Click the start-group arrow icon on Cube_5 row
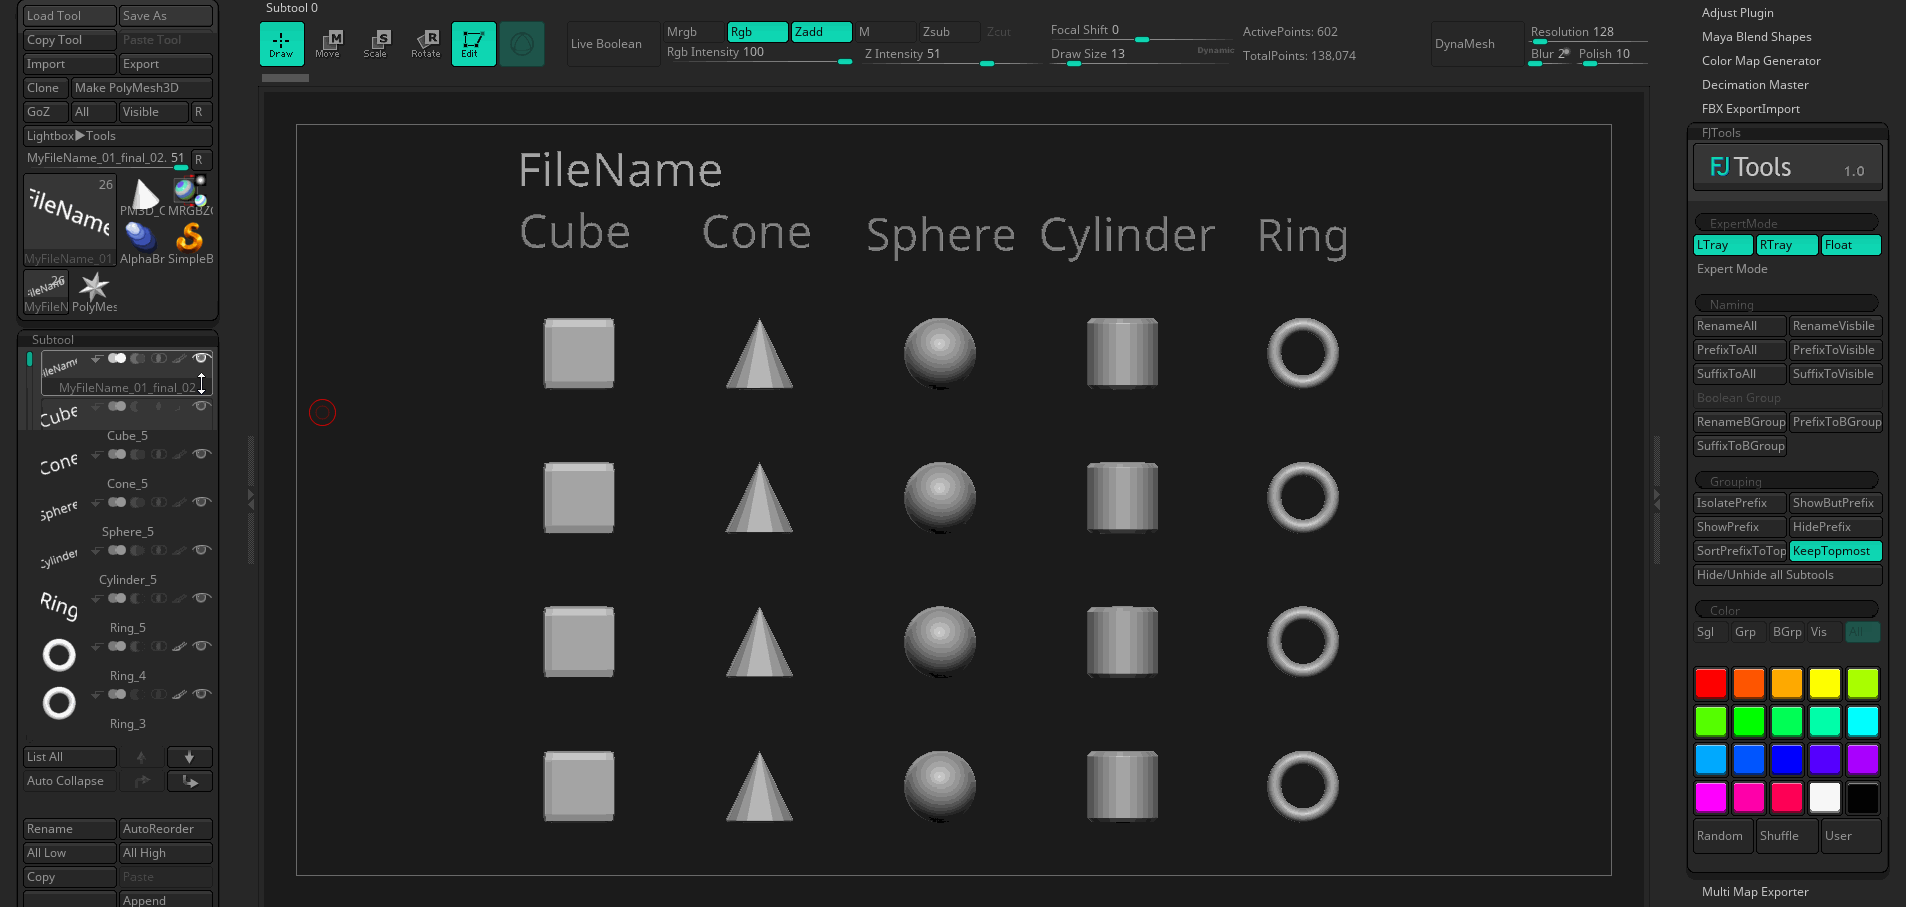 [x=97, y=406]
